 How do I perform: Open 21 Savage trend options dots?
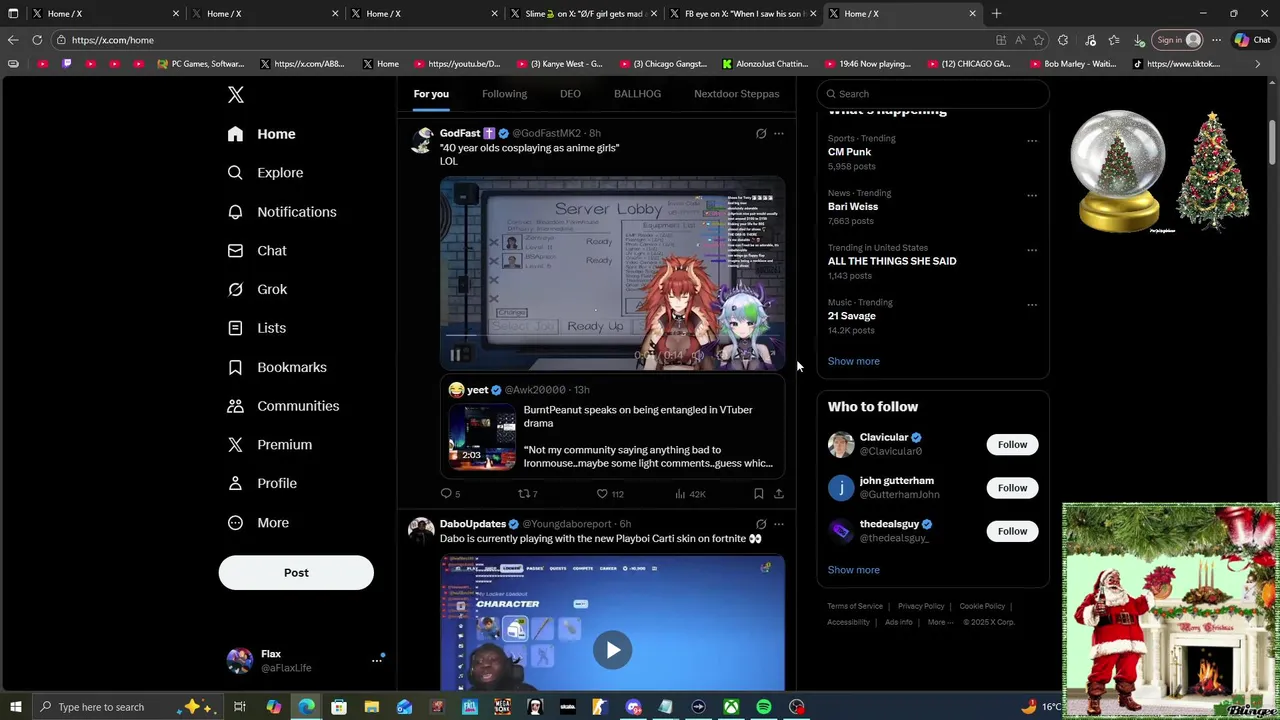pos(1032,305)
